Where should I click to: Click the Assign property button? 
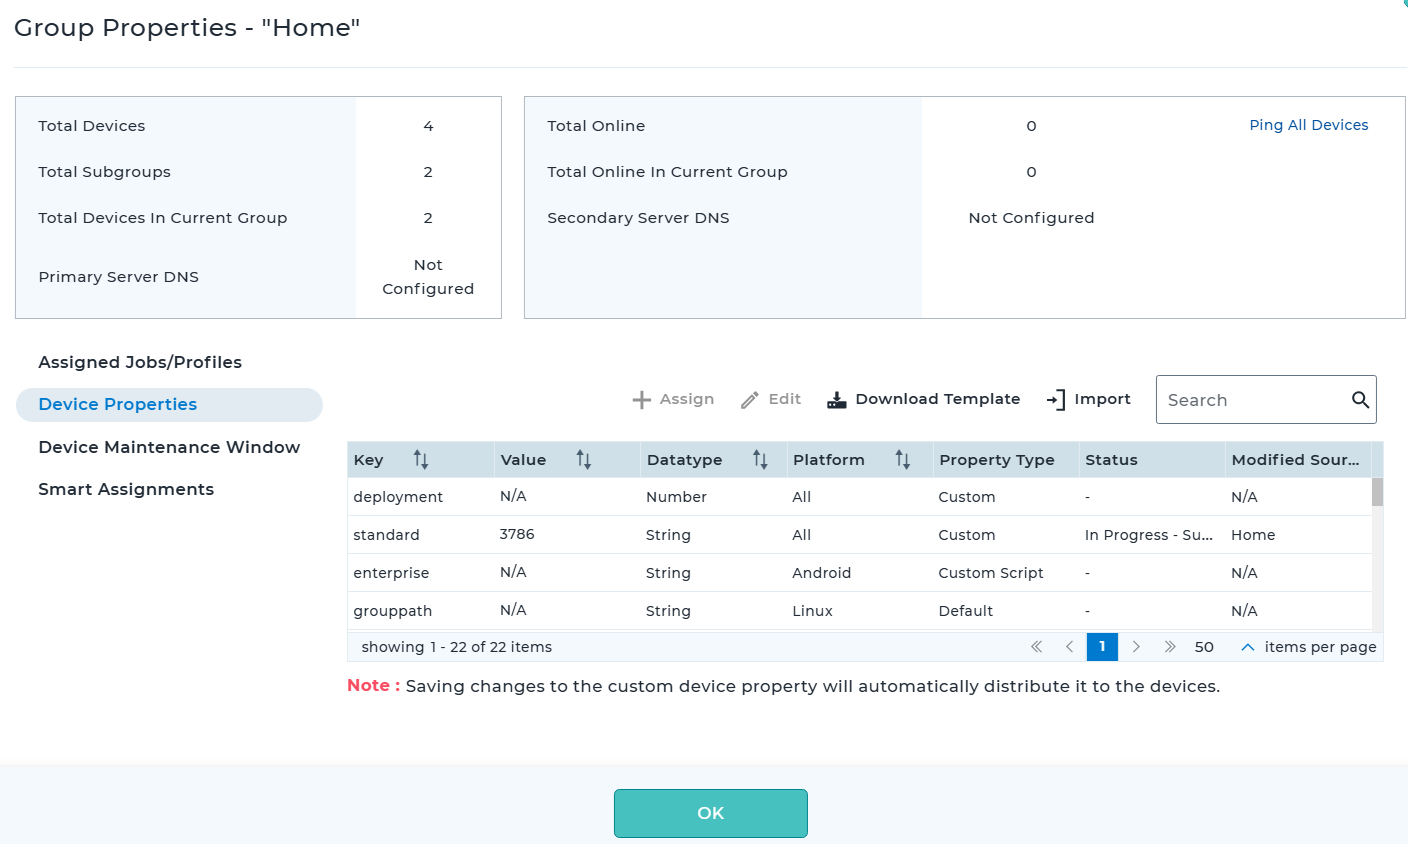click(673, 399)
